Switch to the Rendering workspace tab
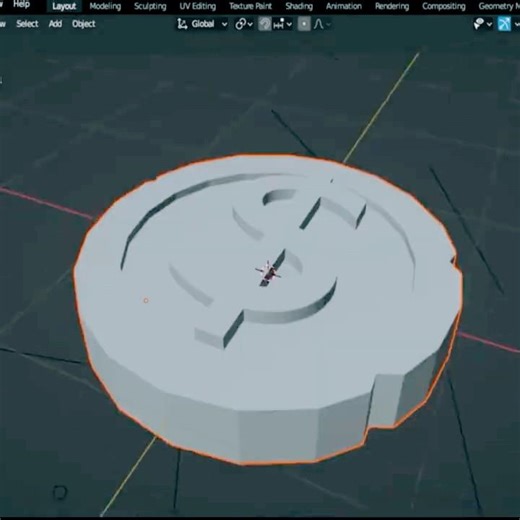 392,6
